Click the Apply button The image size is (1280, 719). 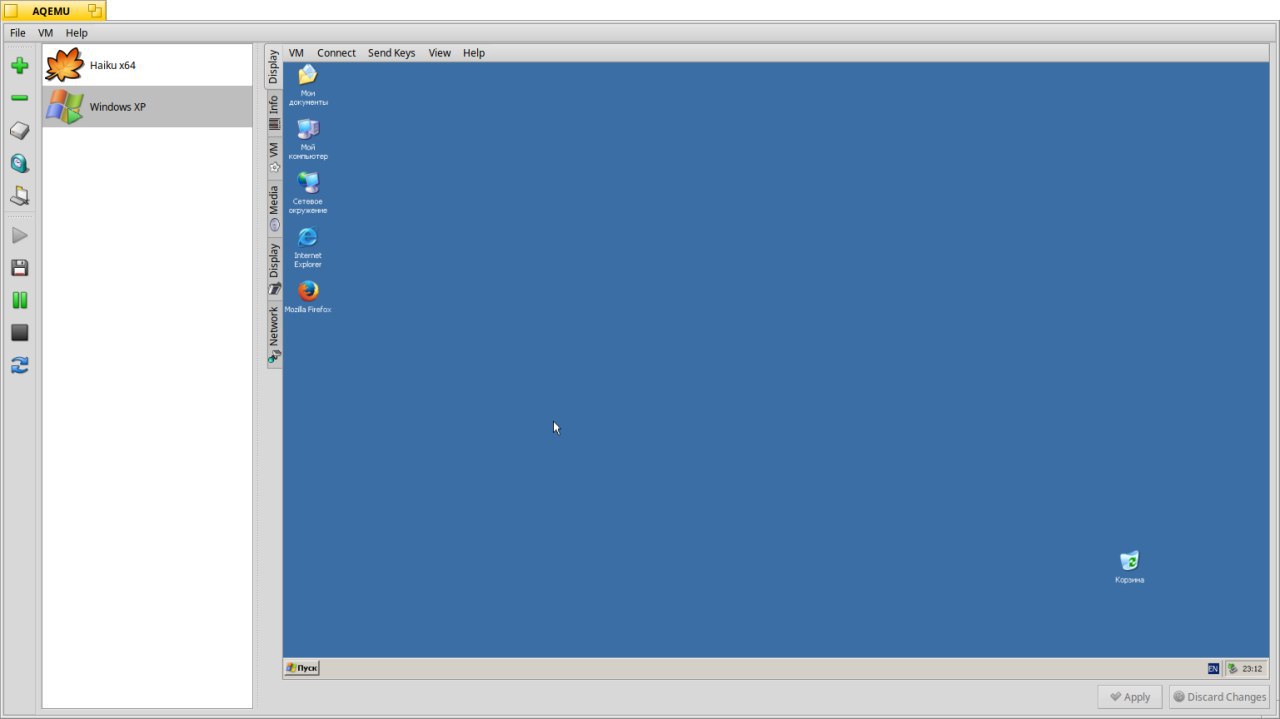coord(1129,697)
